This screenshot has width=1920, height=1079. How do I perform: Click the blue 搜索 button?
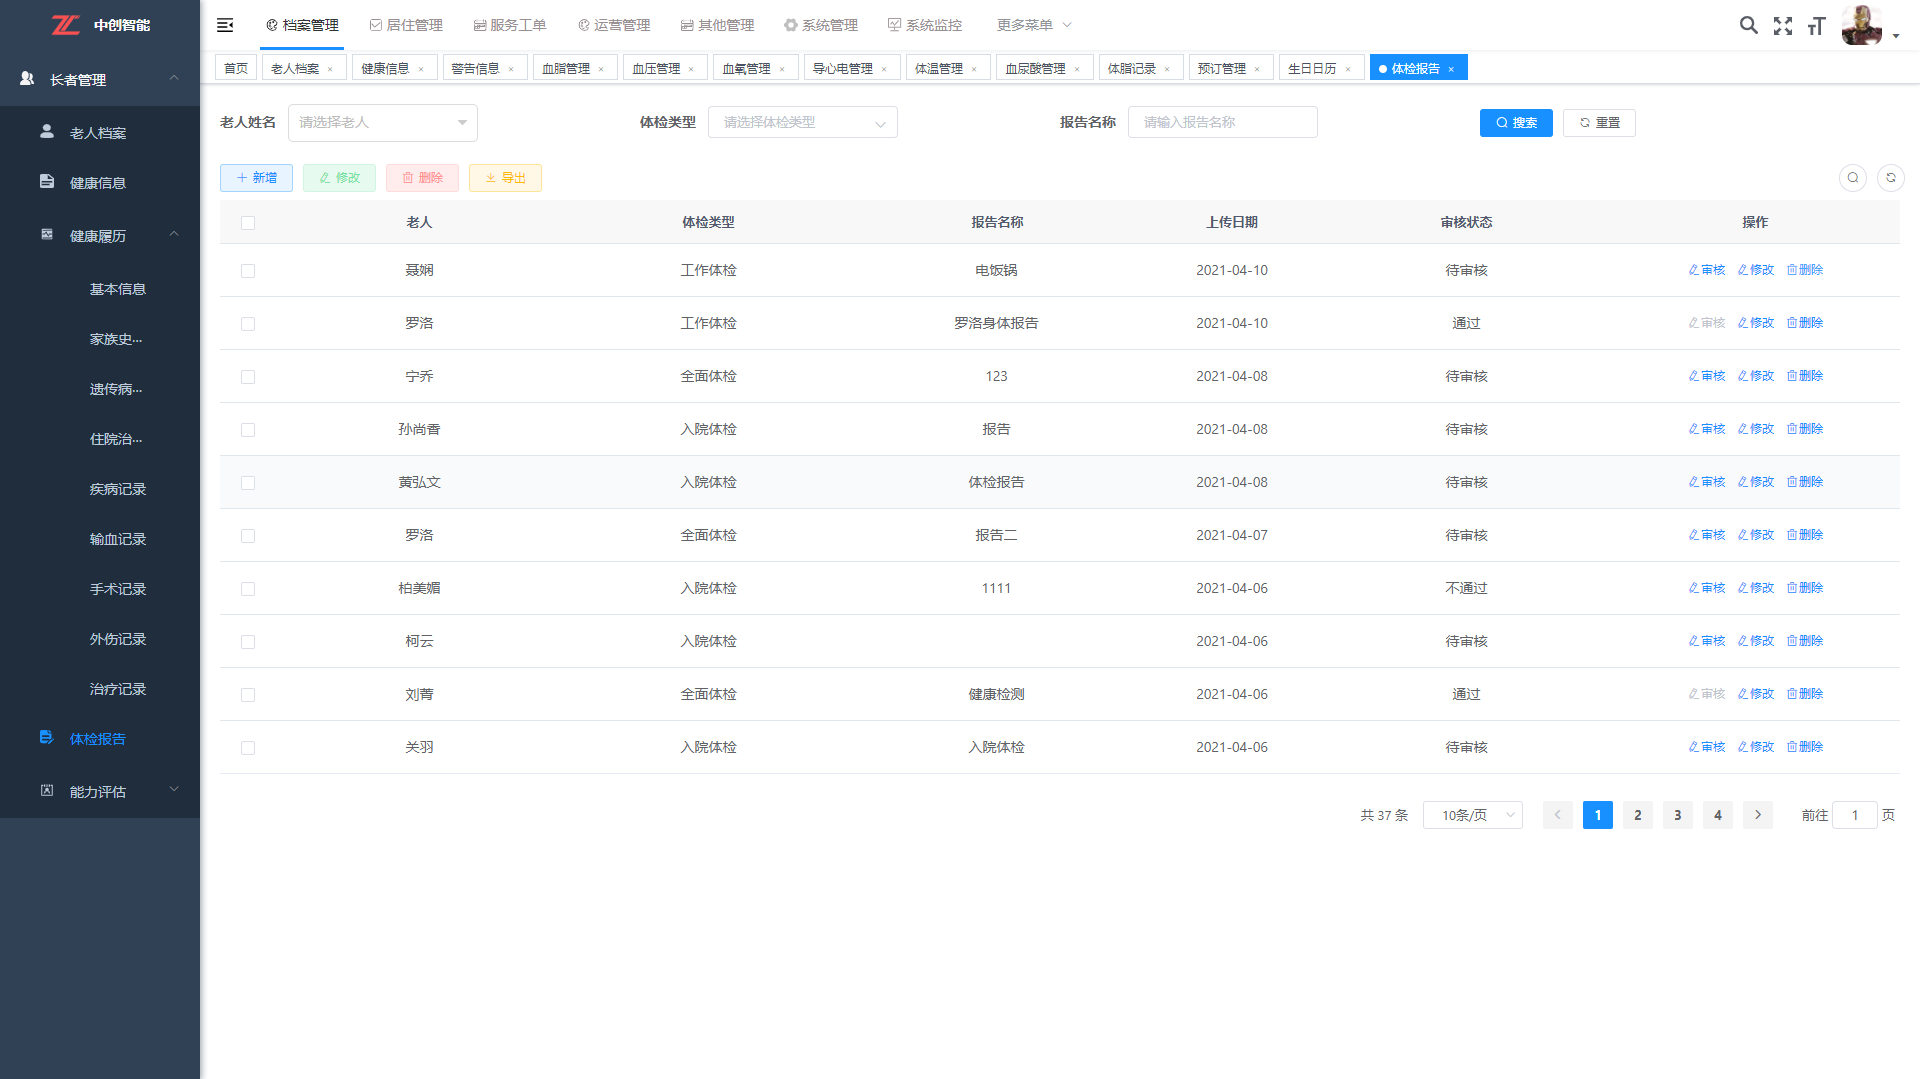tap(1515, 123)
